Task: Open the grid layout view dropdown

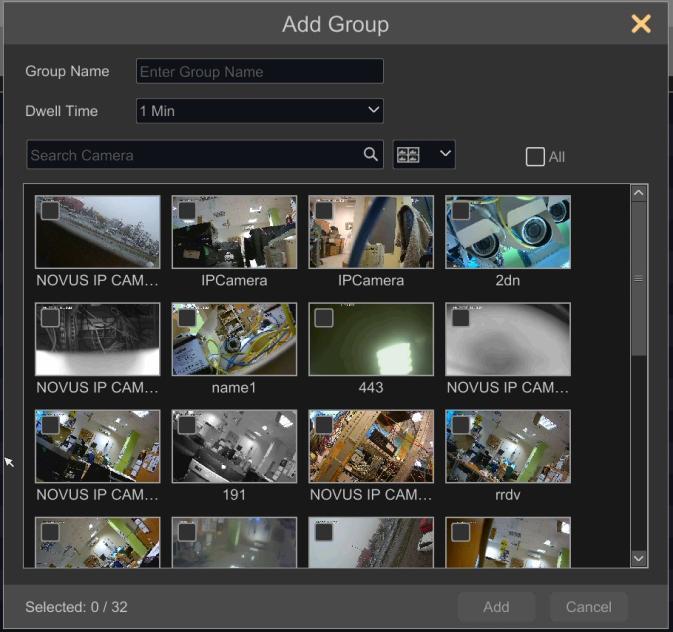Action: [424, 155]
